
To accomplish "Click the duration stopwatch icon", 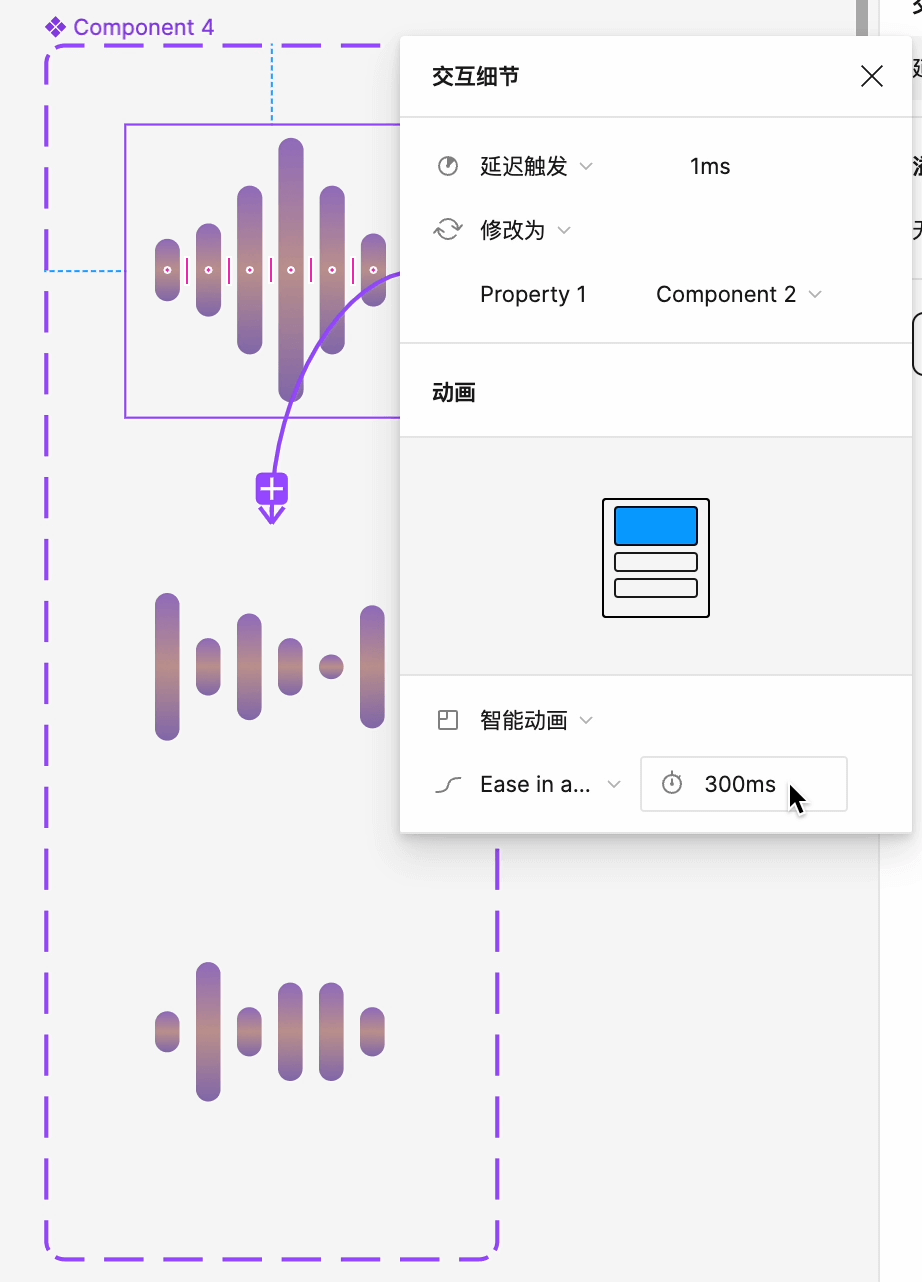I will [672, 784].
